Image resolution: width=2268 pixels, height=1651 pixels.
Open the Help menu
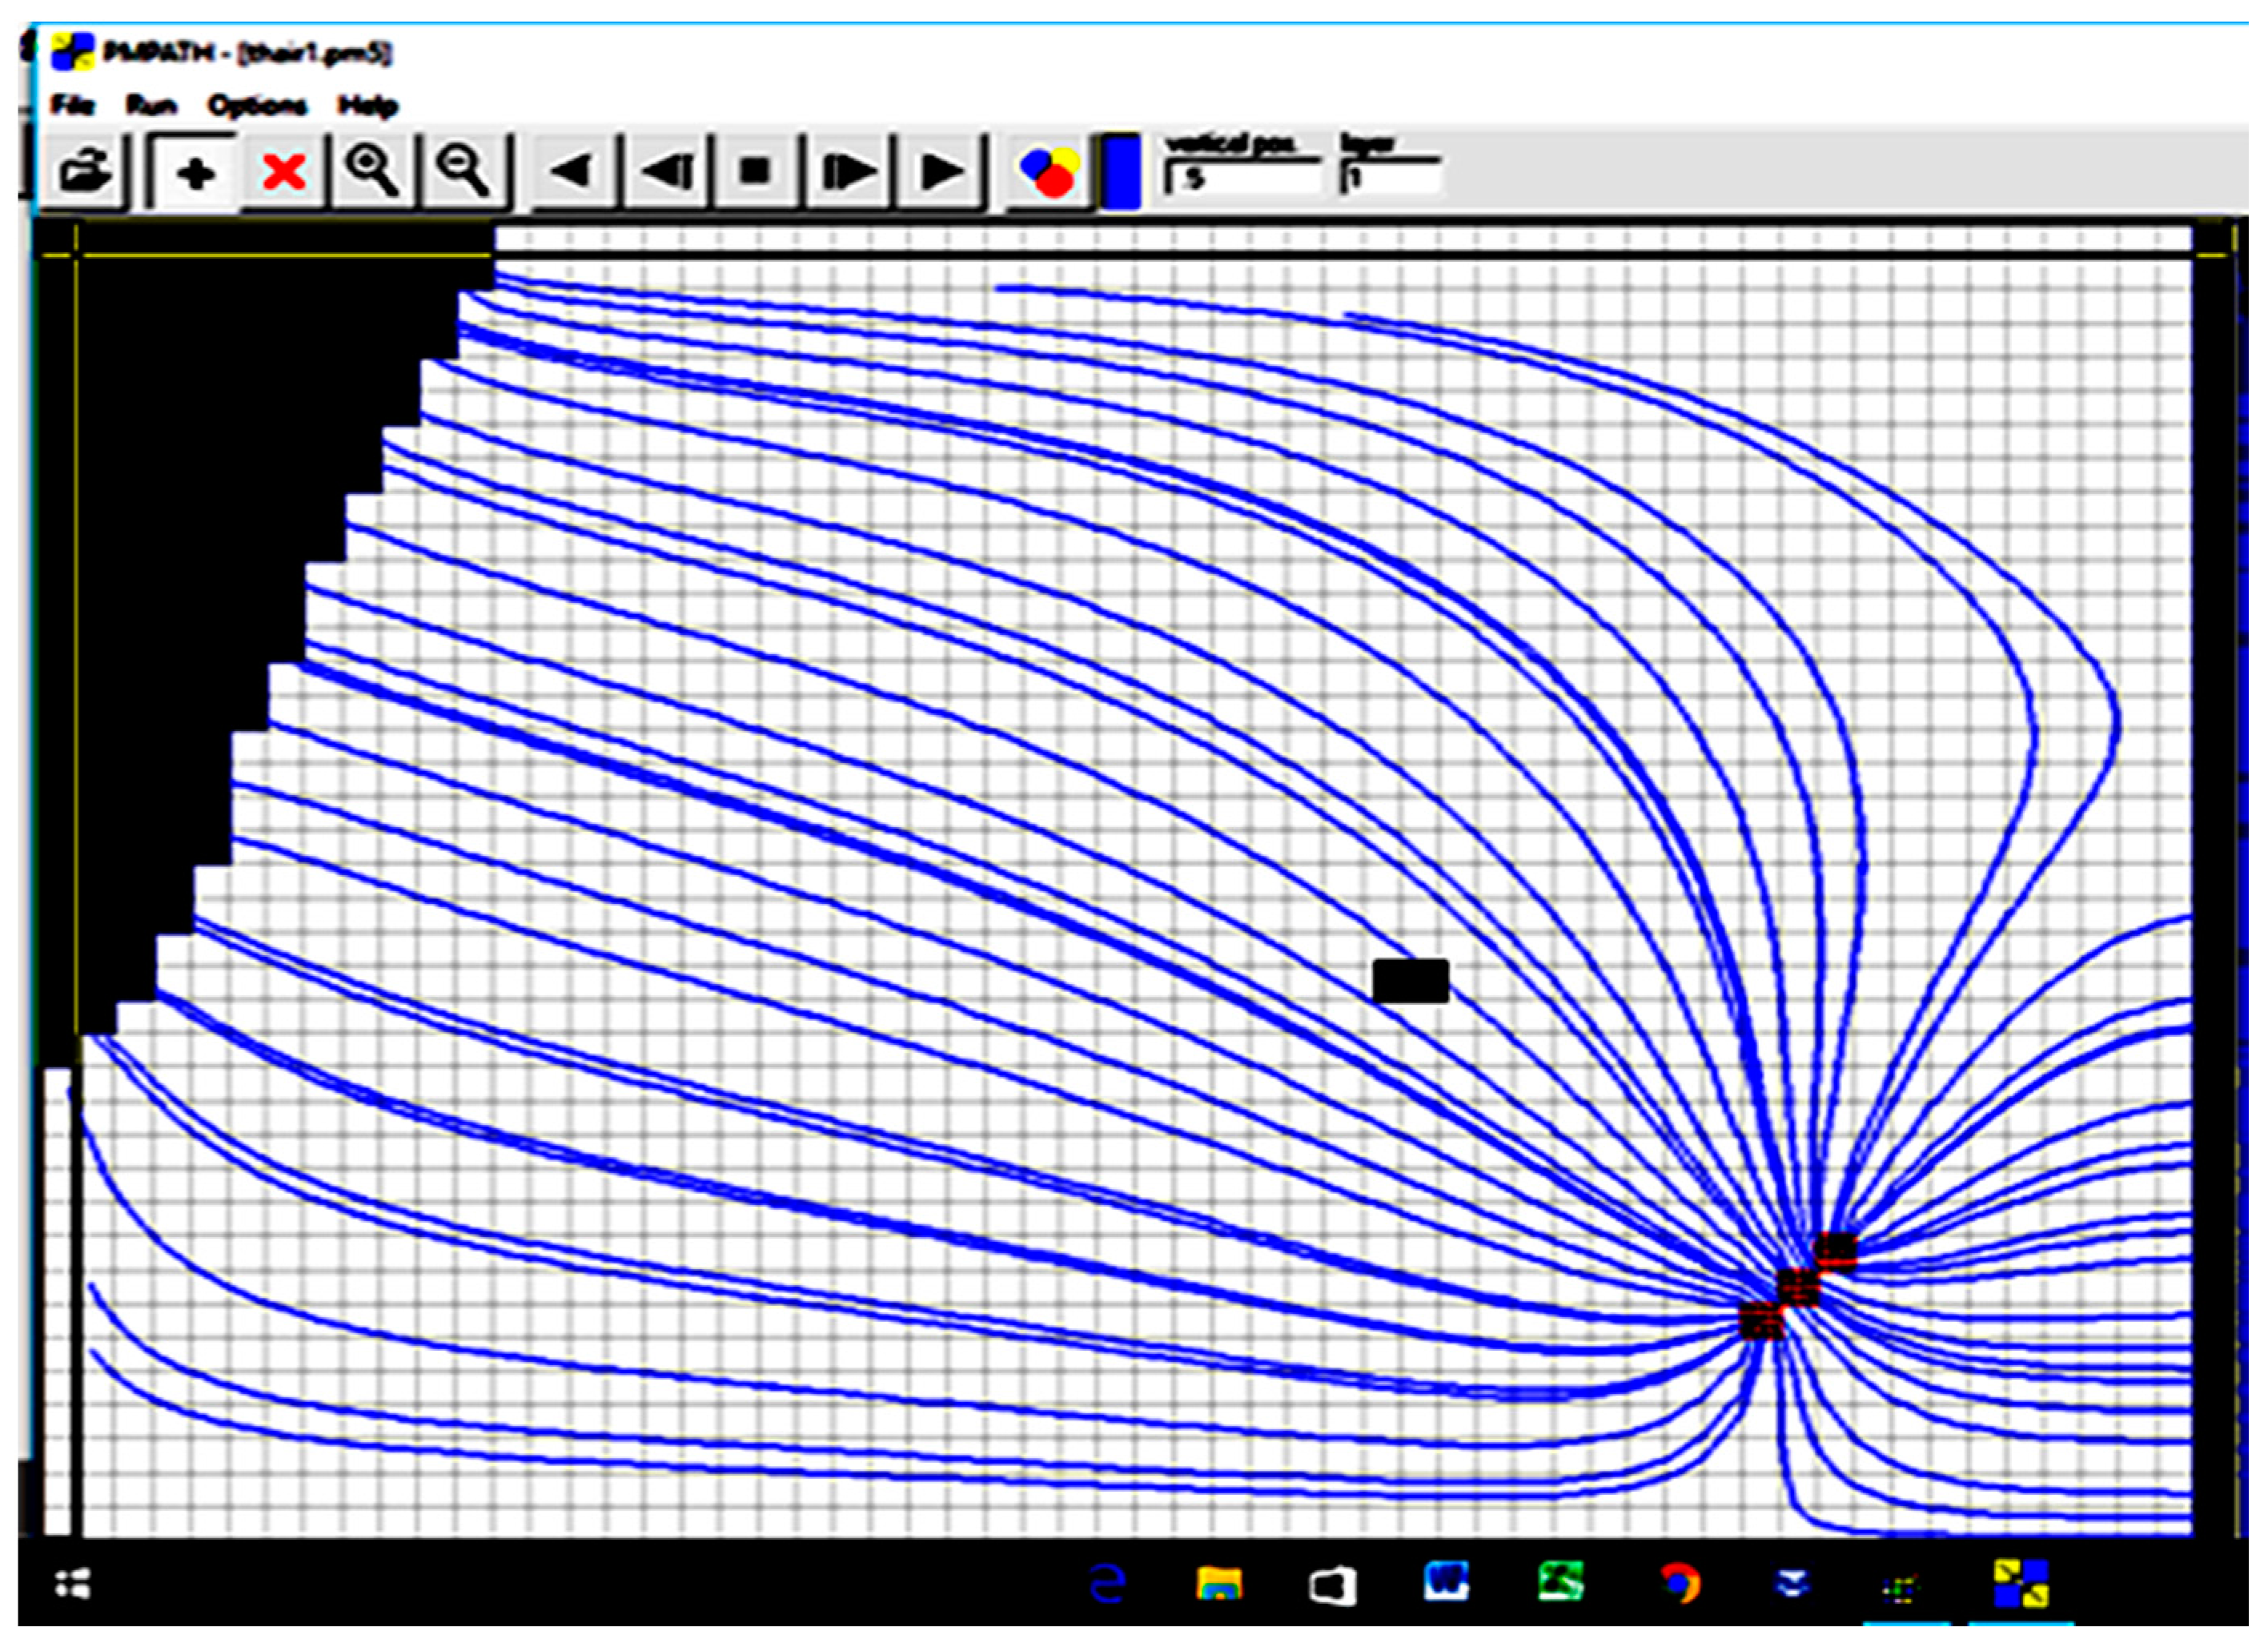[x=367, y=105]
